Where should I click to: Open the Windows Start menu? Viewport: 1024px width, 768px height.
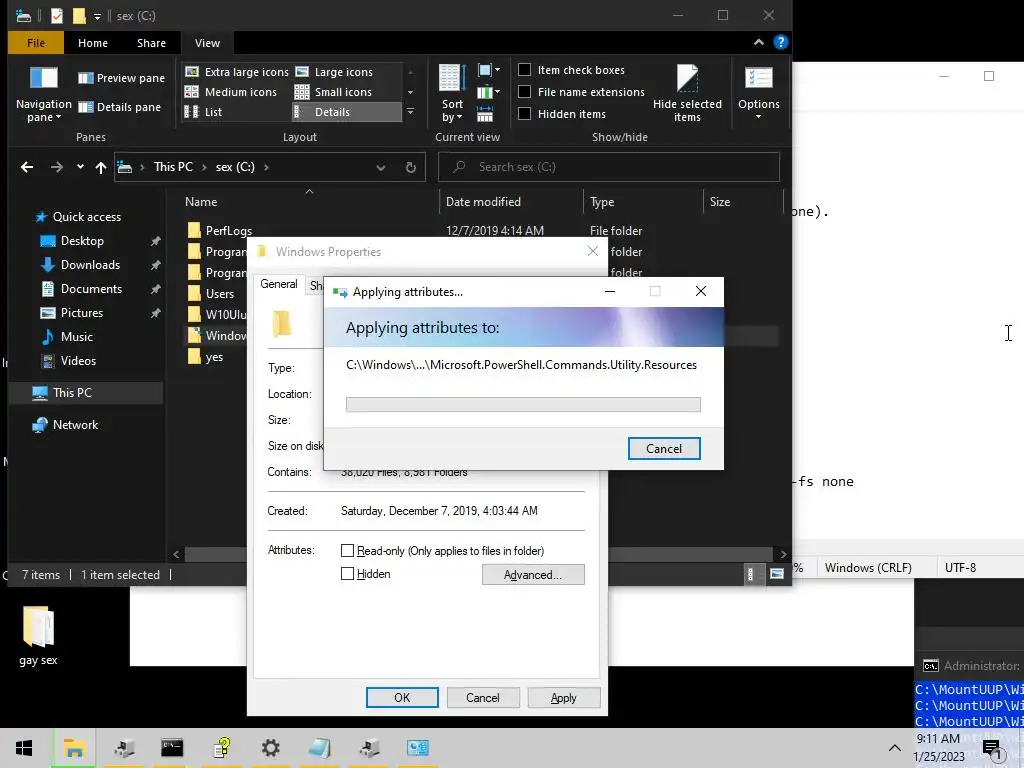pyautogui.click(x=24, y=748)
